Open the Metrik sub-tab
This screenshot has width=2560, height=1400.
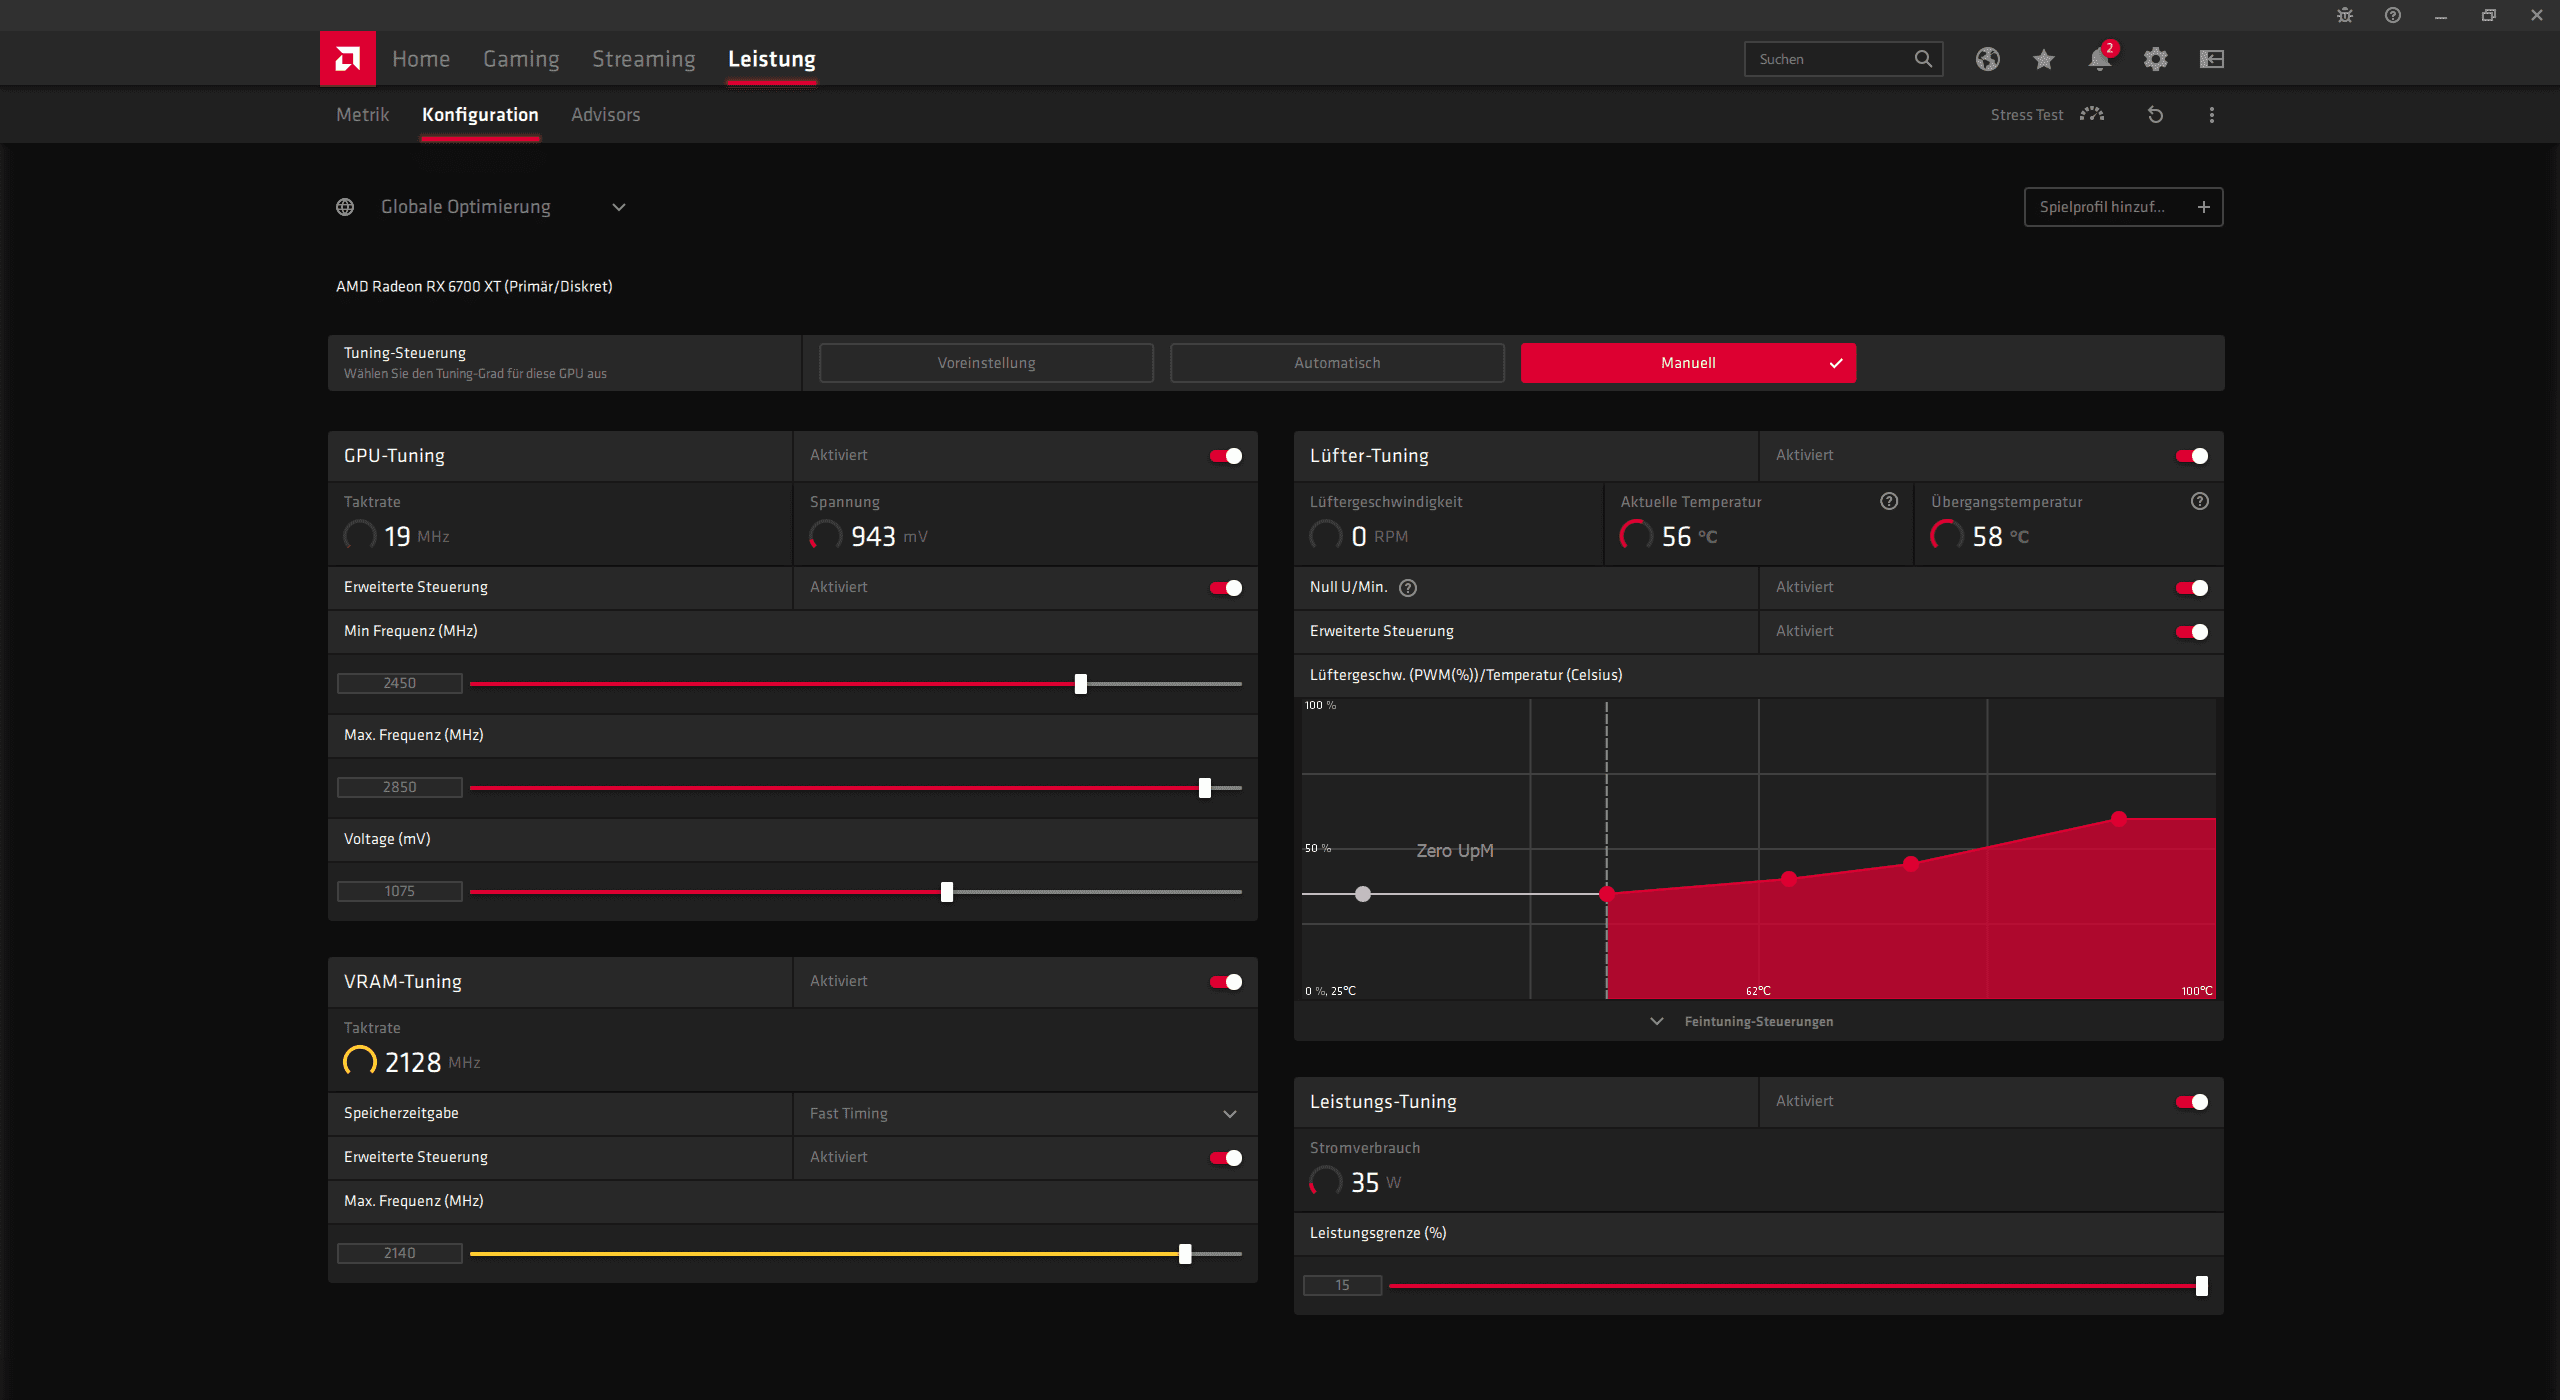[362, 115]
